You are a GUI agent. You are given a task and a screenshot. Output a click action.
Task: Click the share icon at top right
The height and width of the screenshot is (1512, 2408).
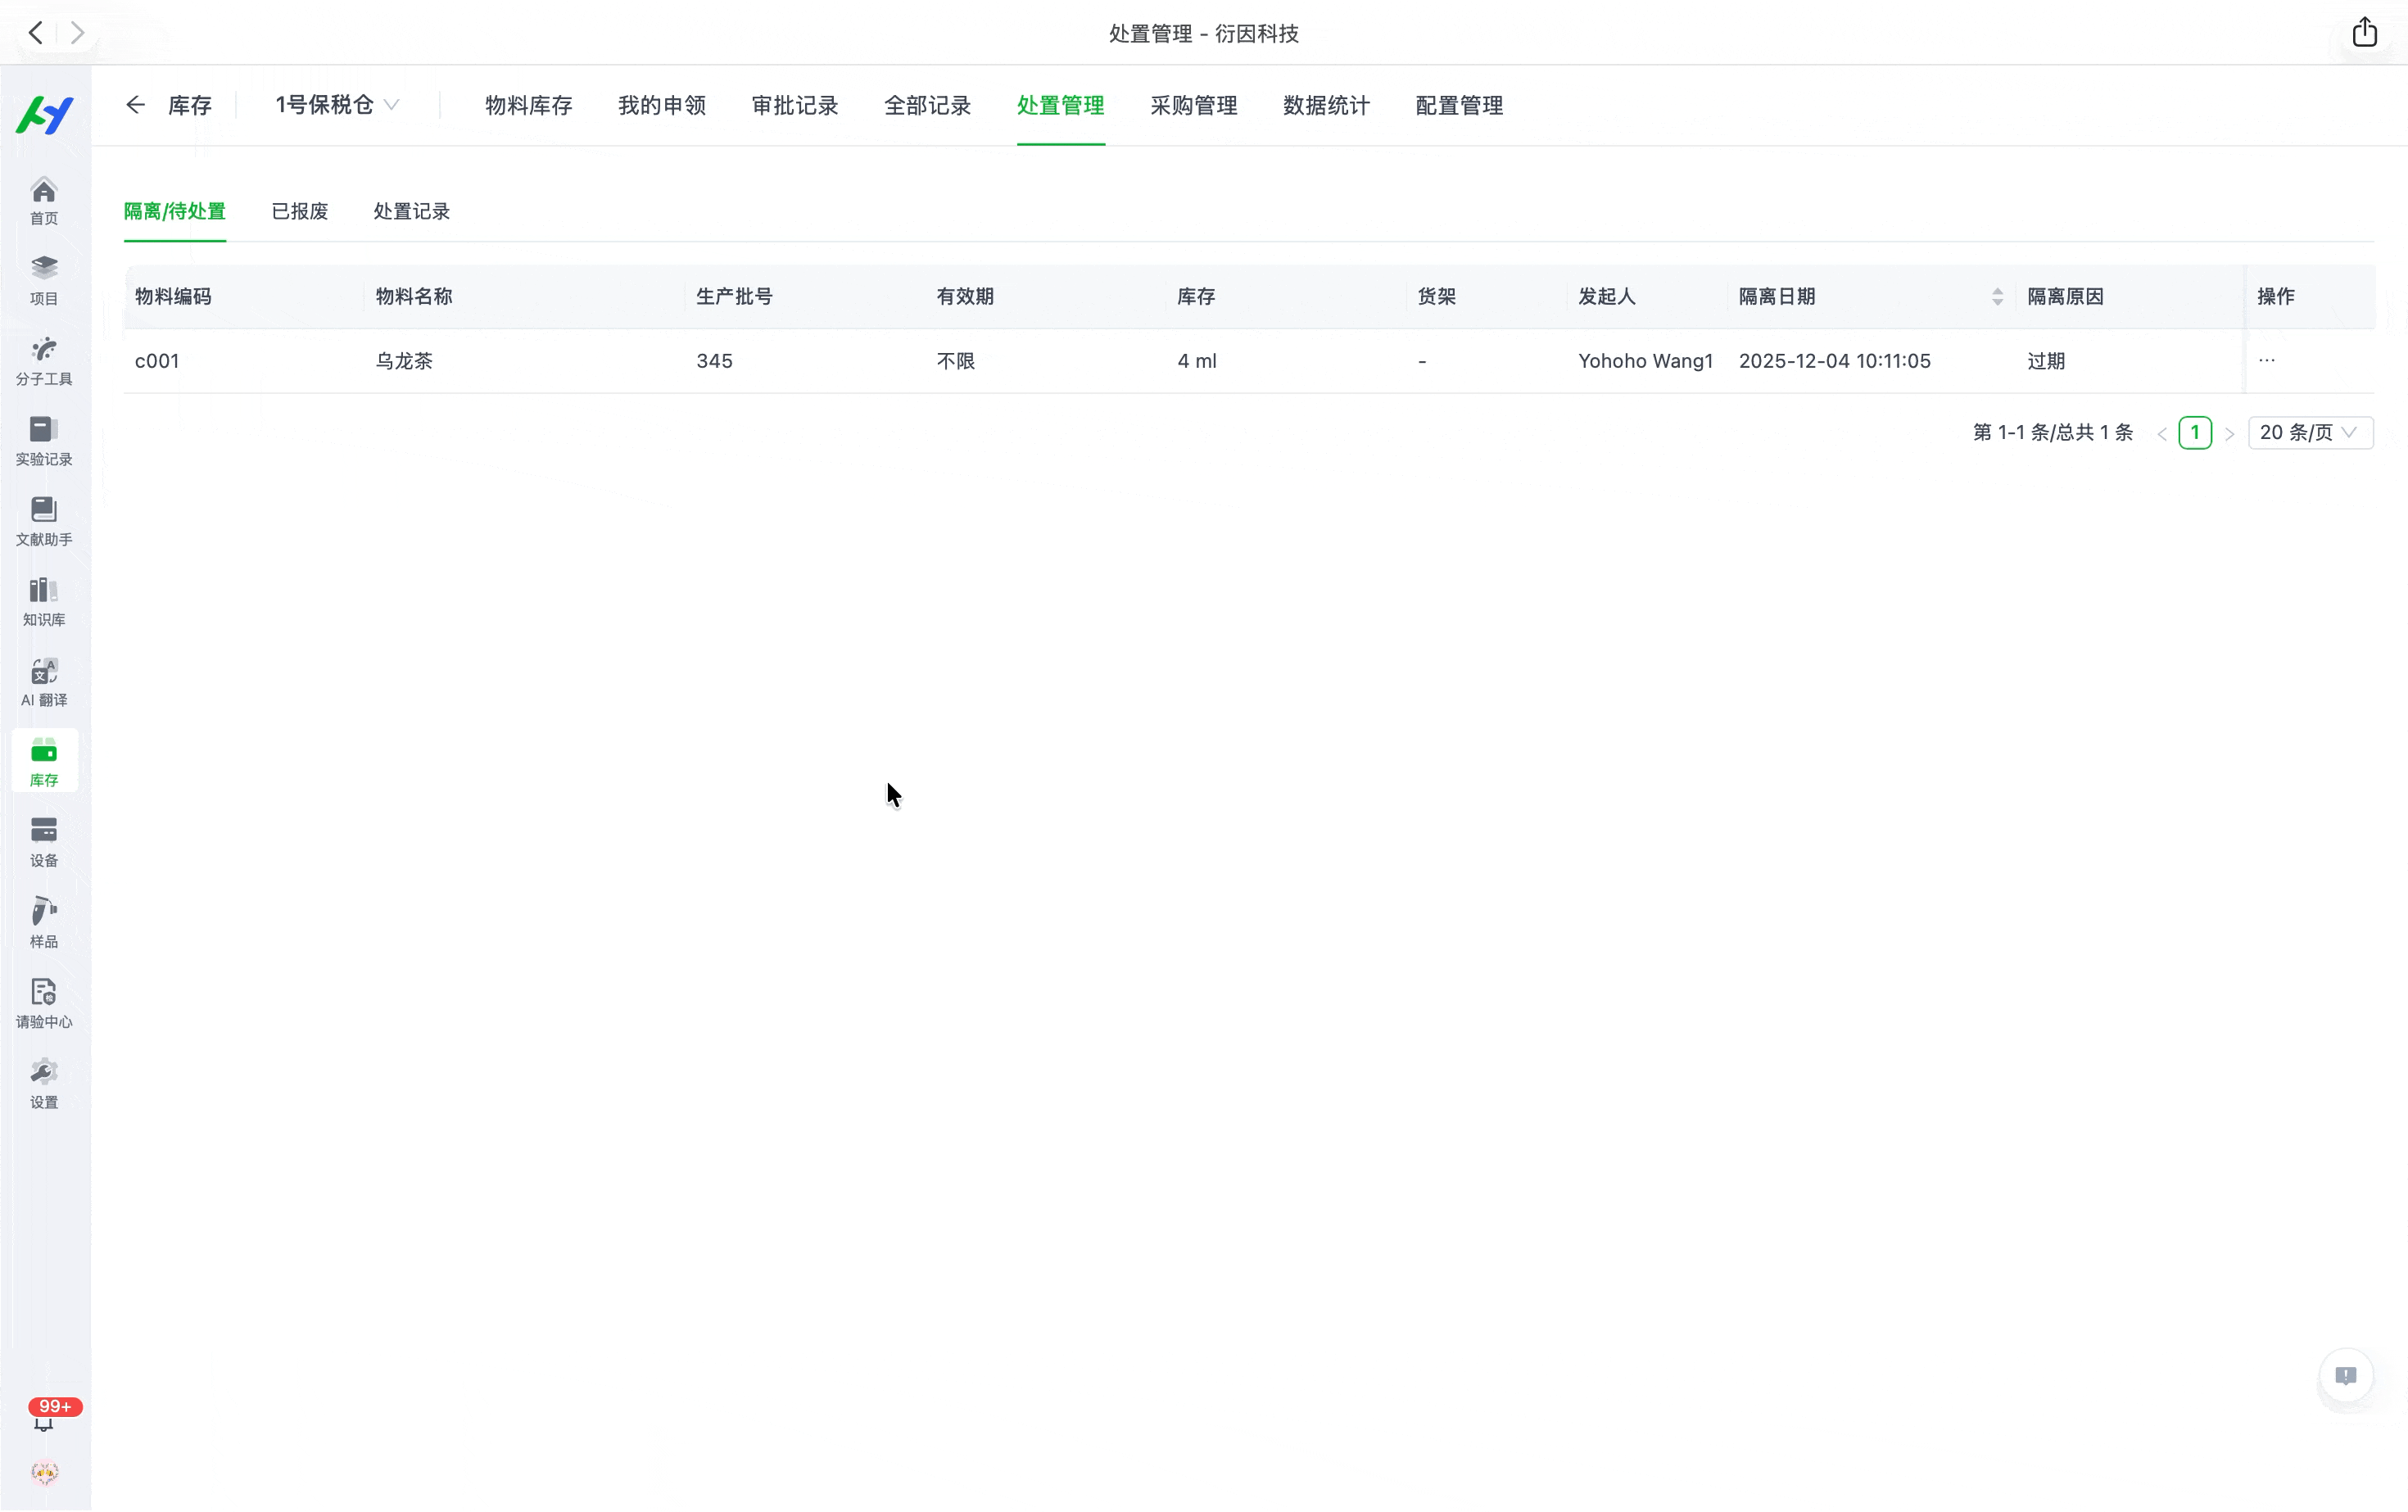(2364, 32)
